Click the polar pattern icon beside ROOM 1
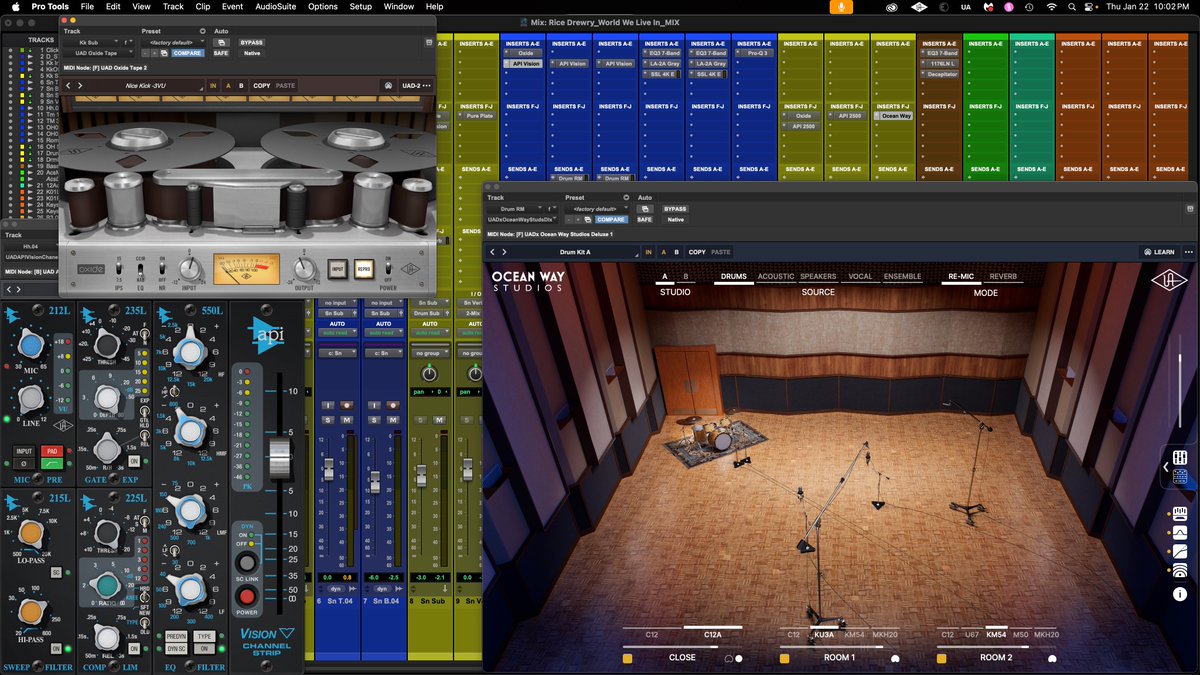 [896, 659]
